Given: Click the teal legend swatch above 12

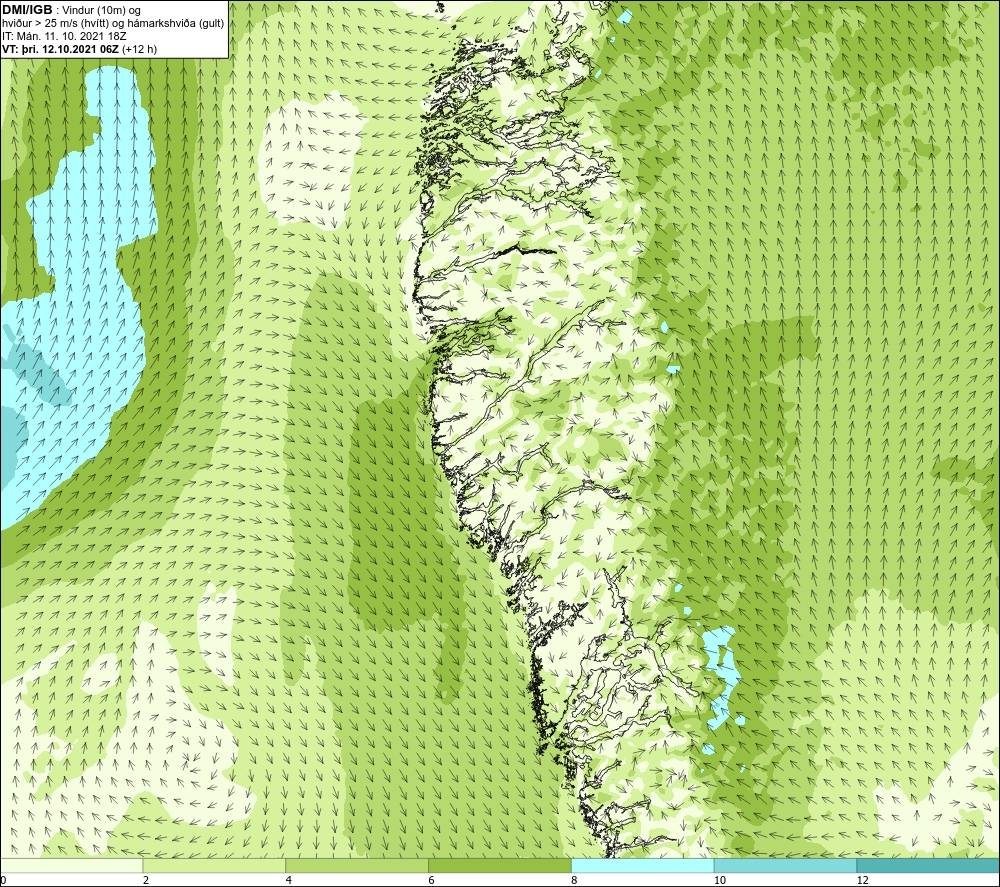Looking at the screenshot, I should [x=929, y=865].
